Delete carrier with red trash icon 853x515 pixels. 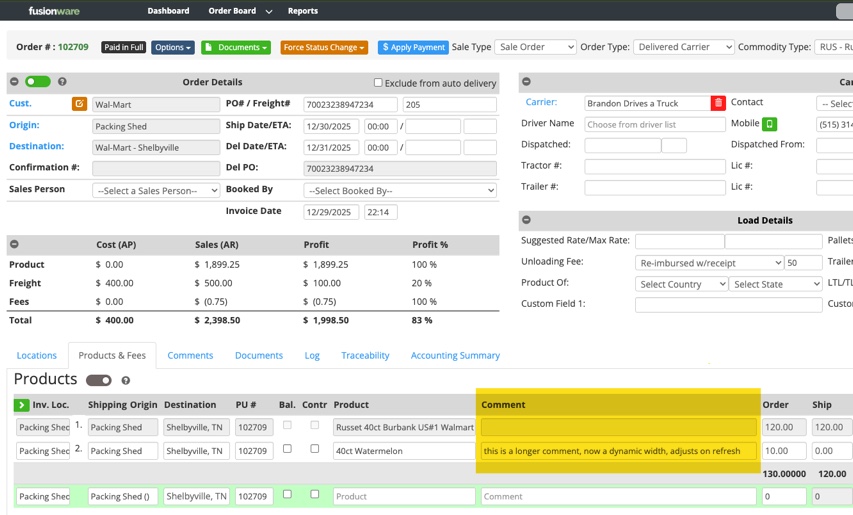pos(718,103)
